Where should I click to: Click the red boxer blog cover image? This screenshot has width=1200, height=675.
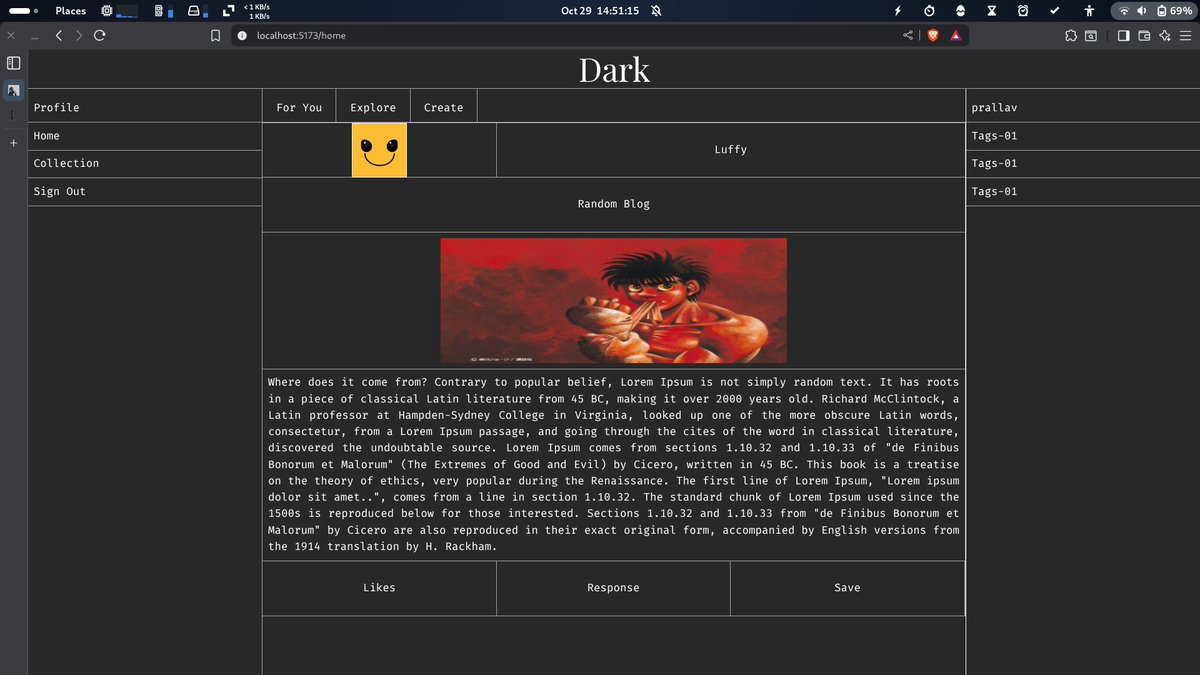(613, 300)
